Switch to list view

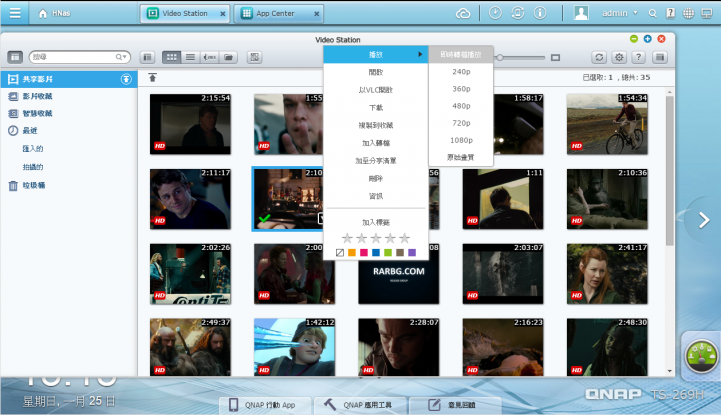tap(190, 57)
